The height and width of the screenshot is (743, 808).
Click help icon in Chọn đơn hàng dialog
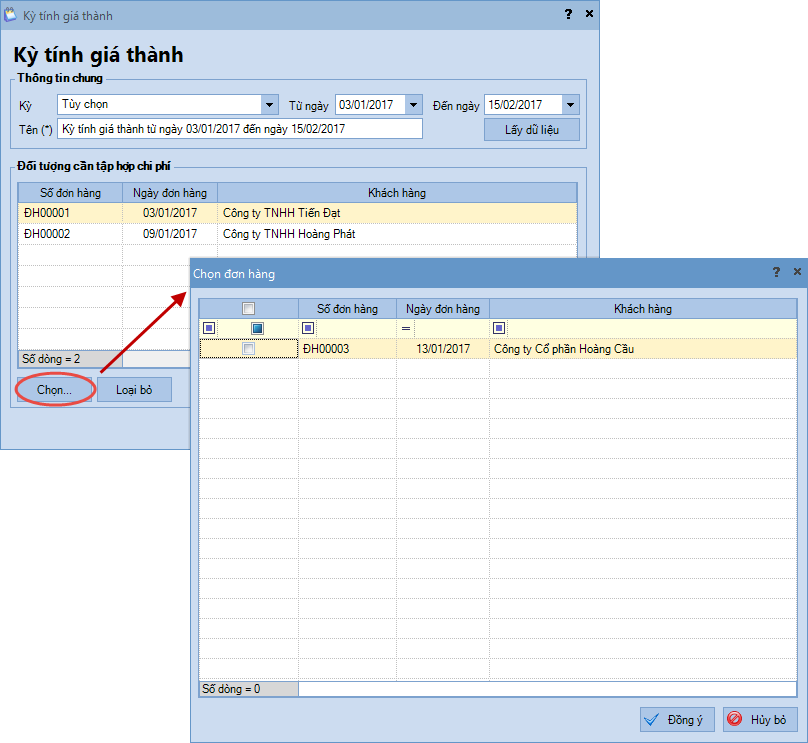776,272
